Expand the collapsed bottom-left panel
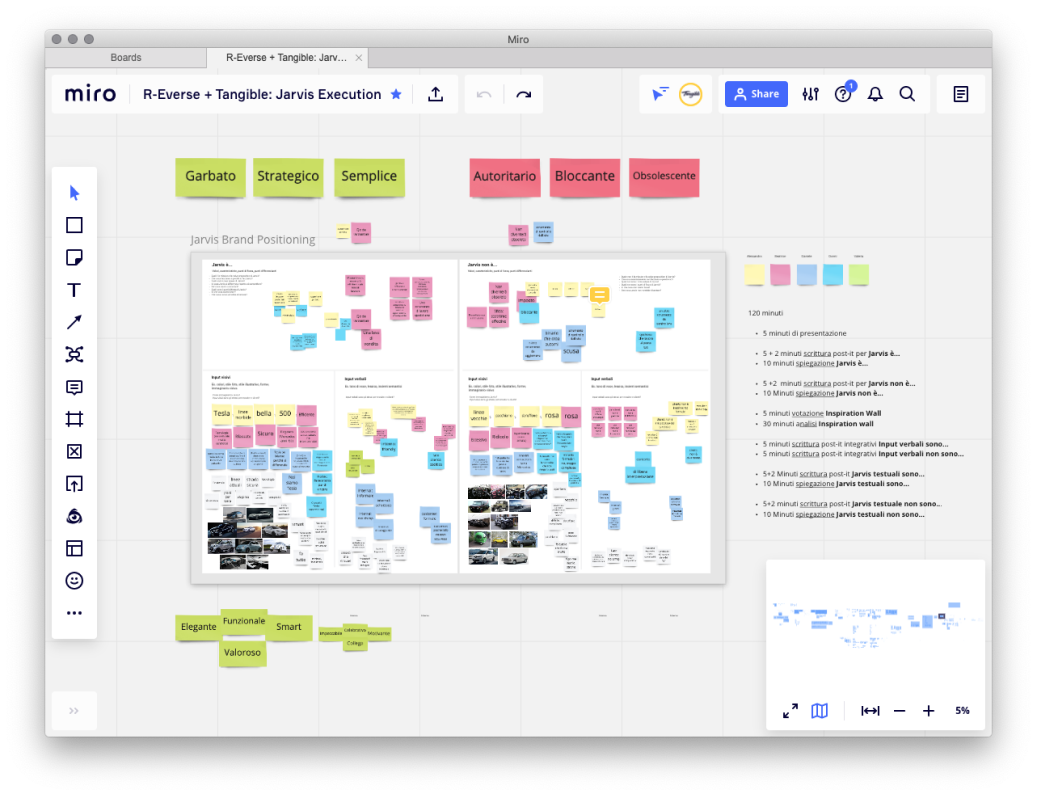Viewport: 1037px width, 796px height. coord(74,711)
